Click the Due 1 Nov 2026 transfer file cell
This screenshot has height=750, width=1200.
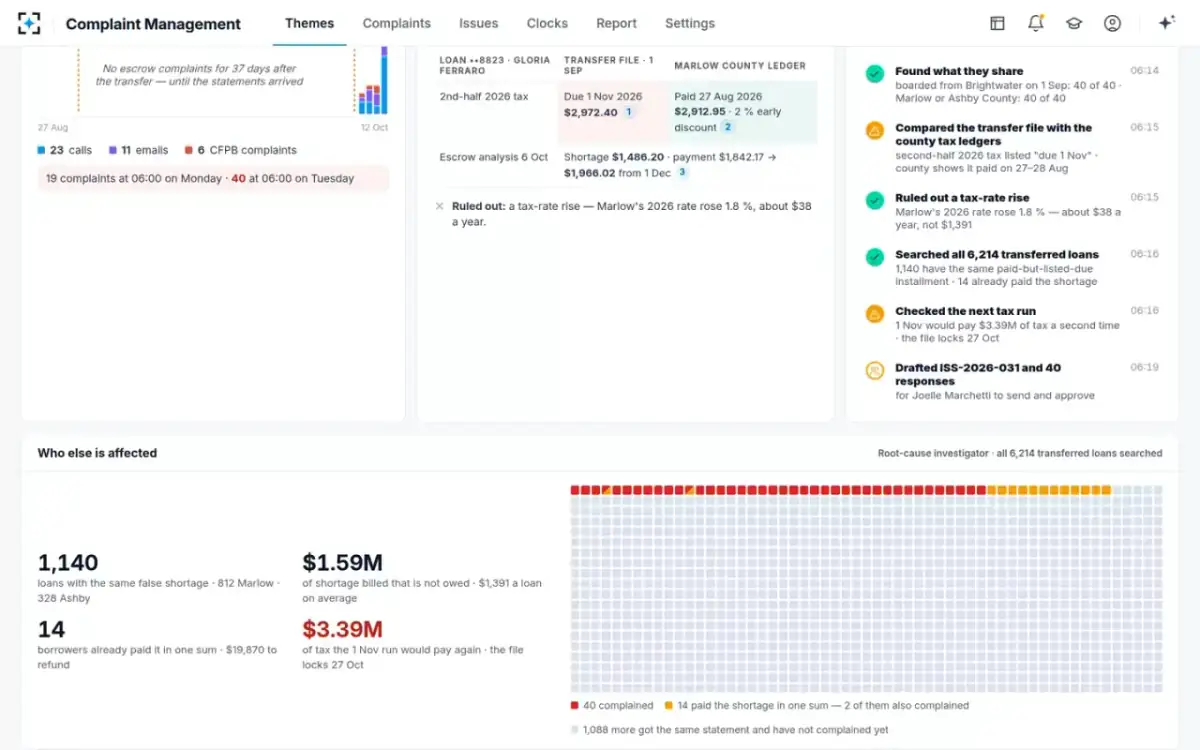tap(613, 111)
